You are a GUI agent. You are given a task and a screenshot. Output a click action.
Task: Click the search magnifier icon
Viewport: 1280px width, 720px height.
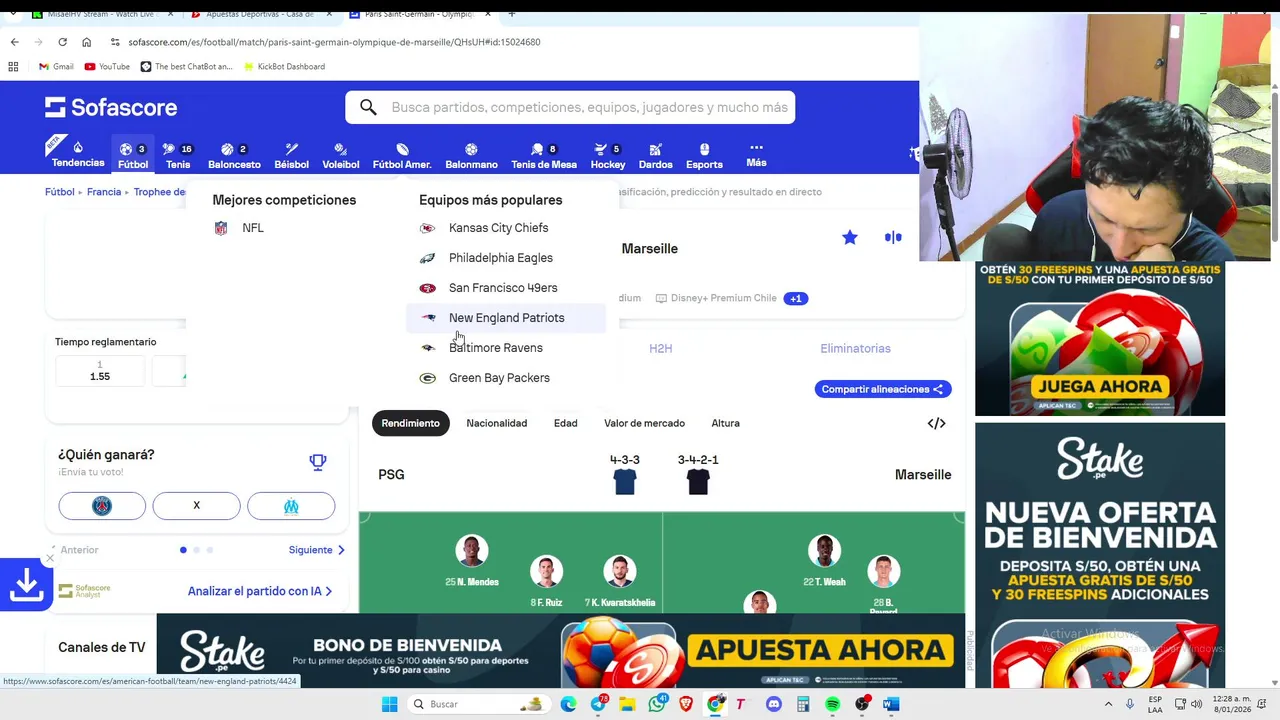coord(368,107)
